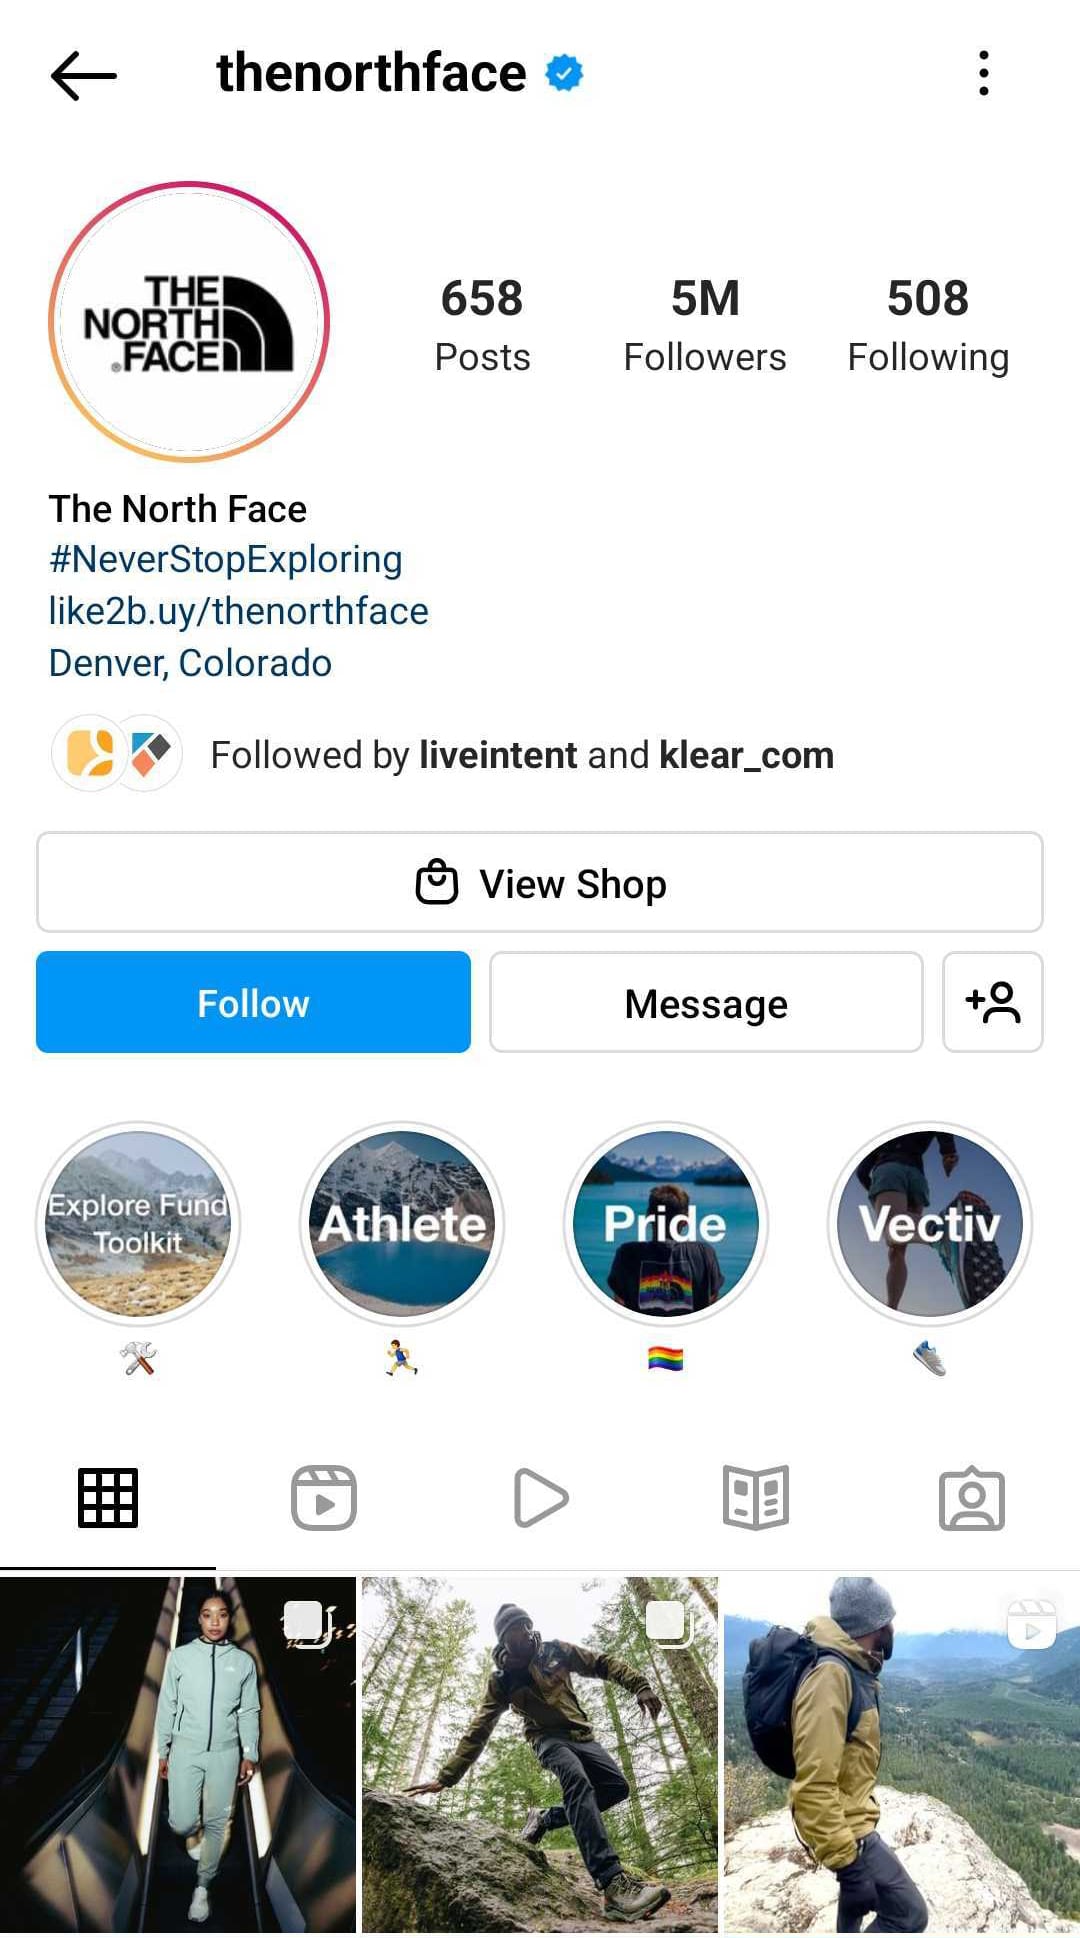
Task: Switch to the video play tab
Action: [x=540, y=1498]
